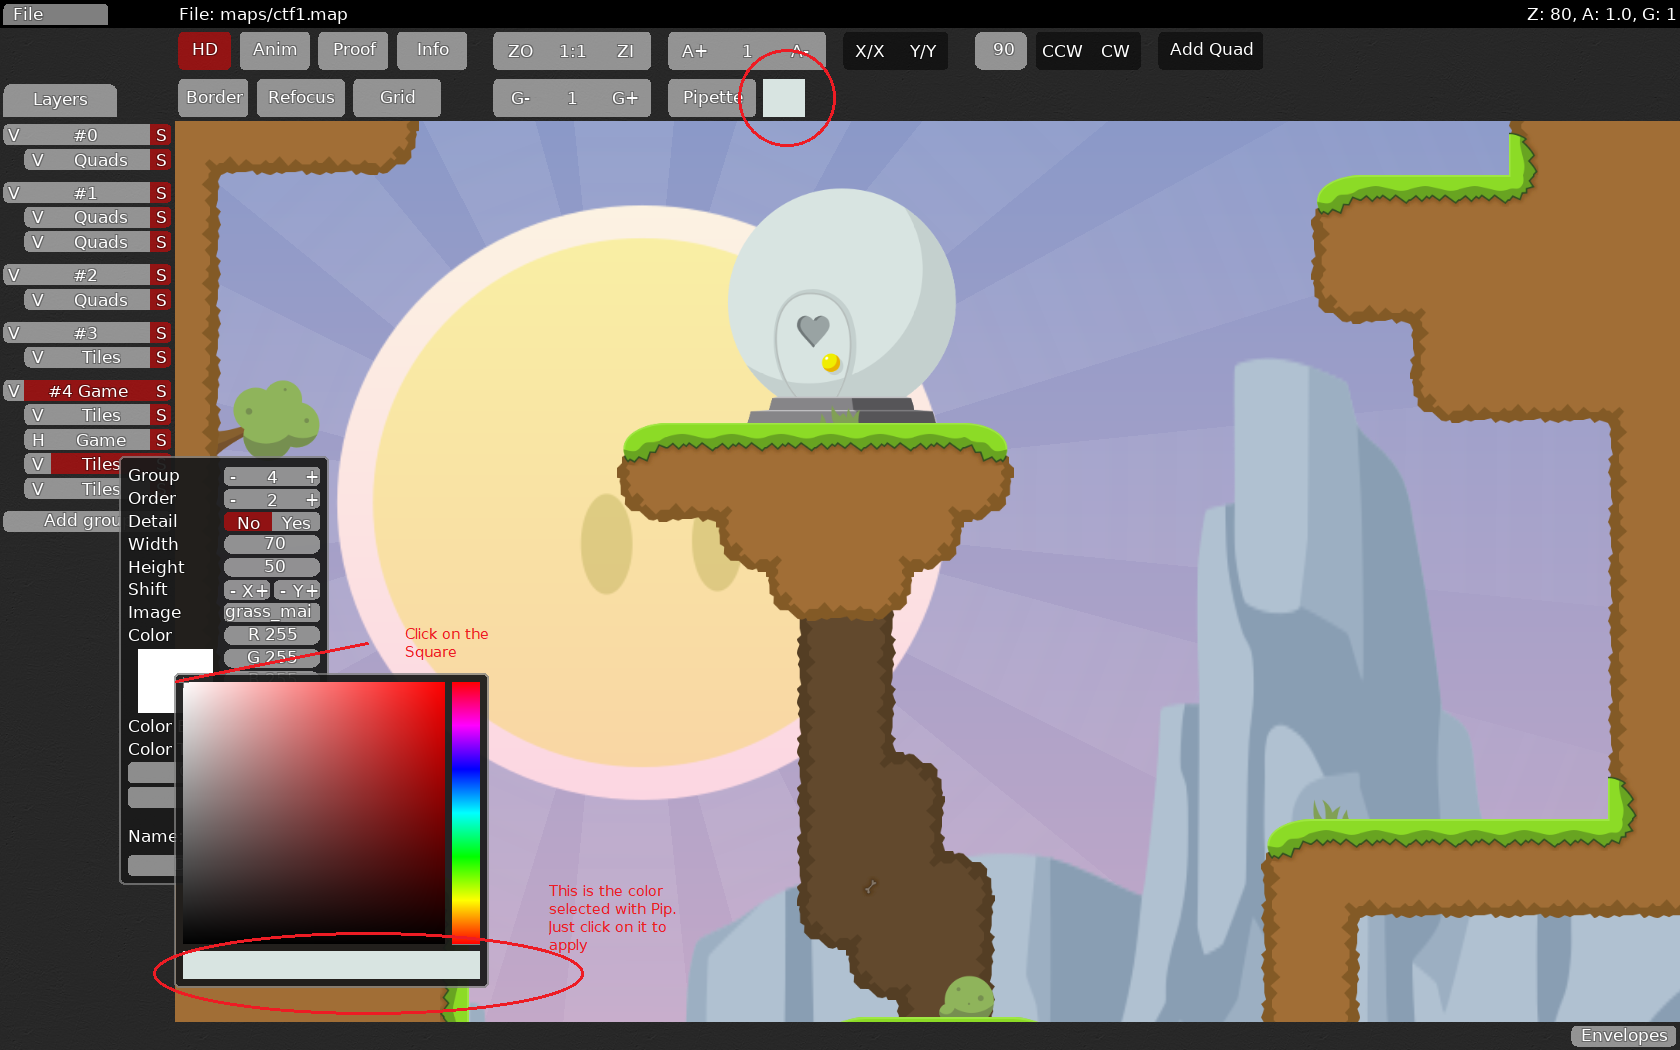This screenshot has height=1050, width=1680.
Task: Increase animation speed with A+
Action: 694,51
